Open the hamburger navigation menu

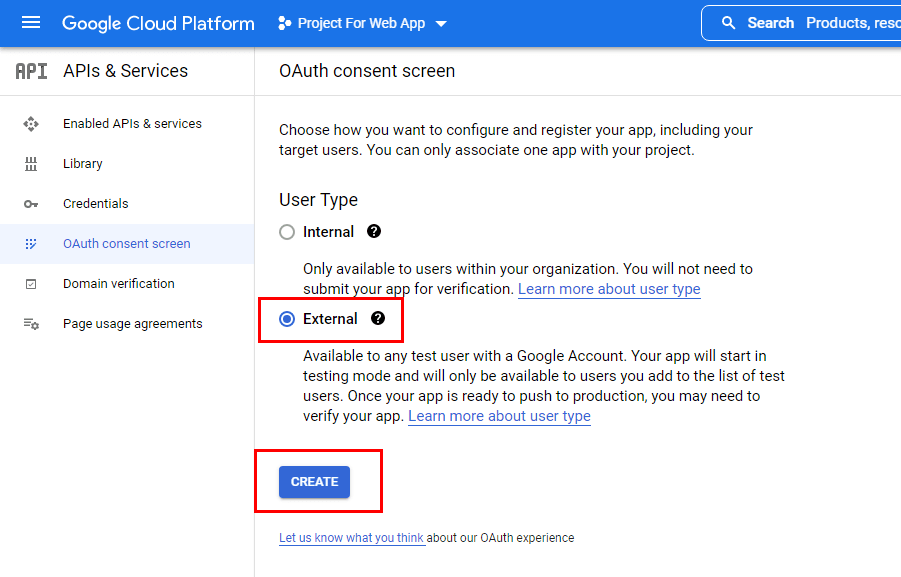tap(31, 23)
